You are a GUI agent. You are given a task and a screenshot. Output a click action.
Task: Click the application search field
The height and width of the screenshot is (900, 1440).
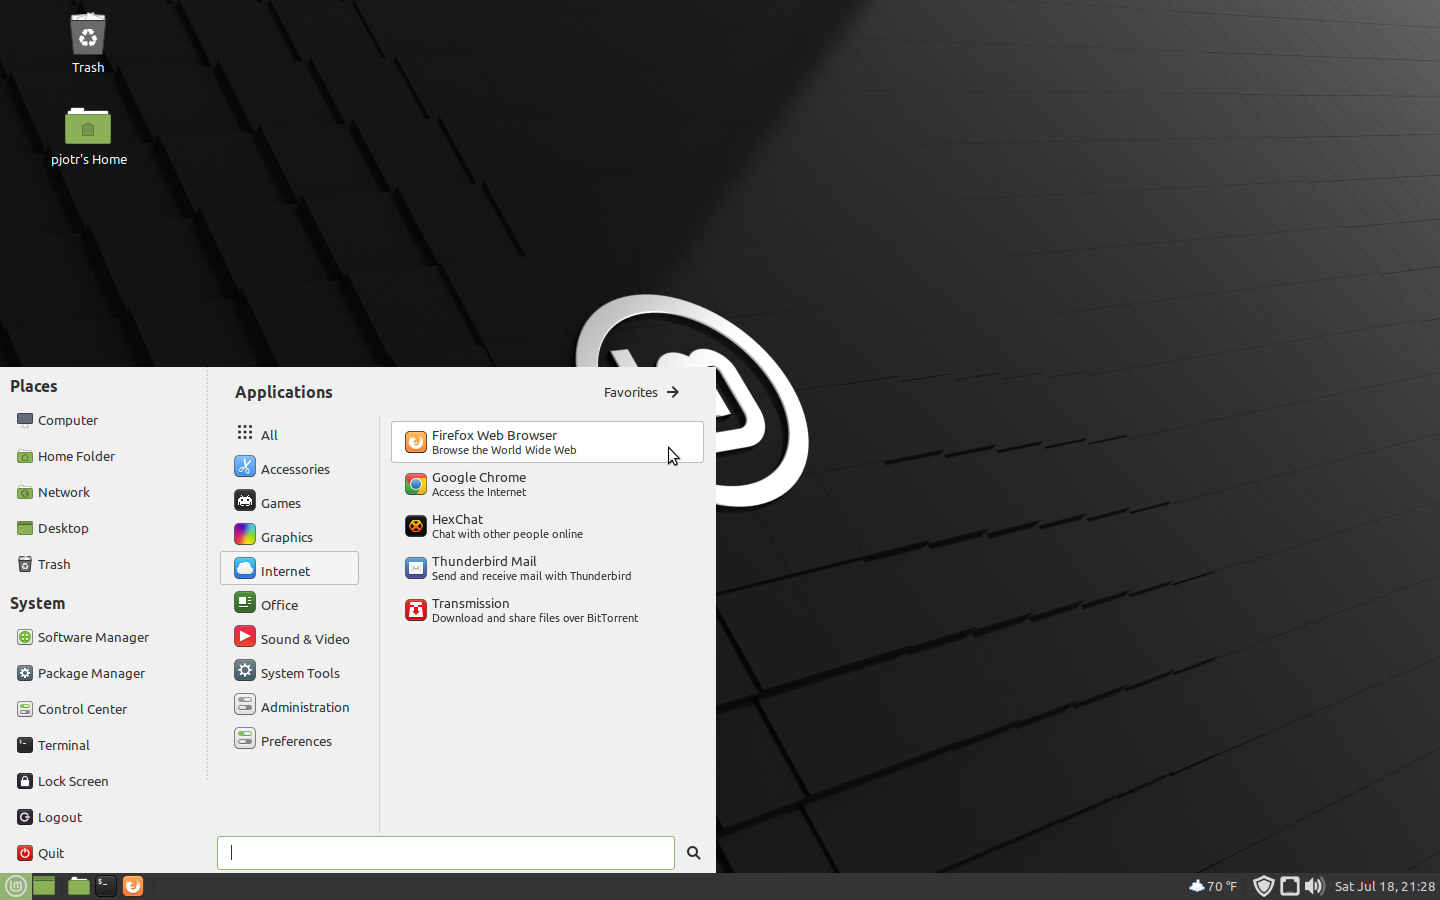[x=445, y=853]
